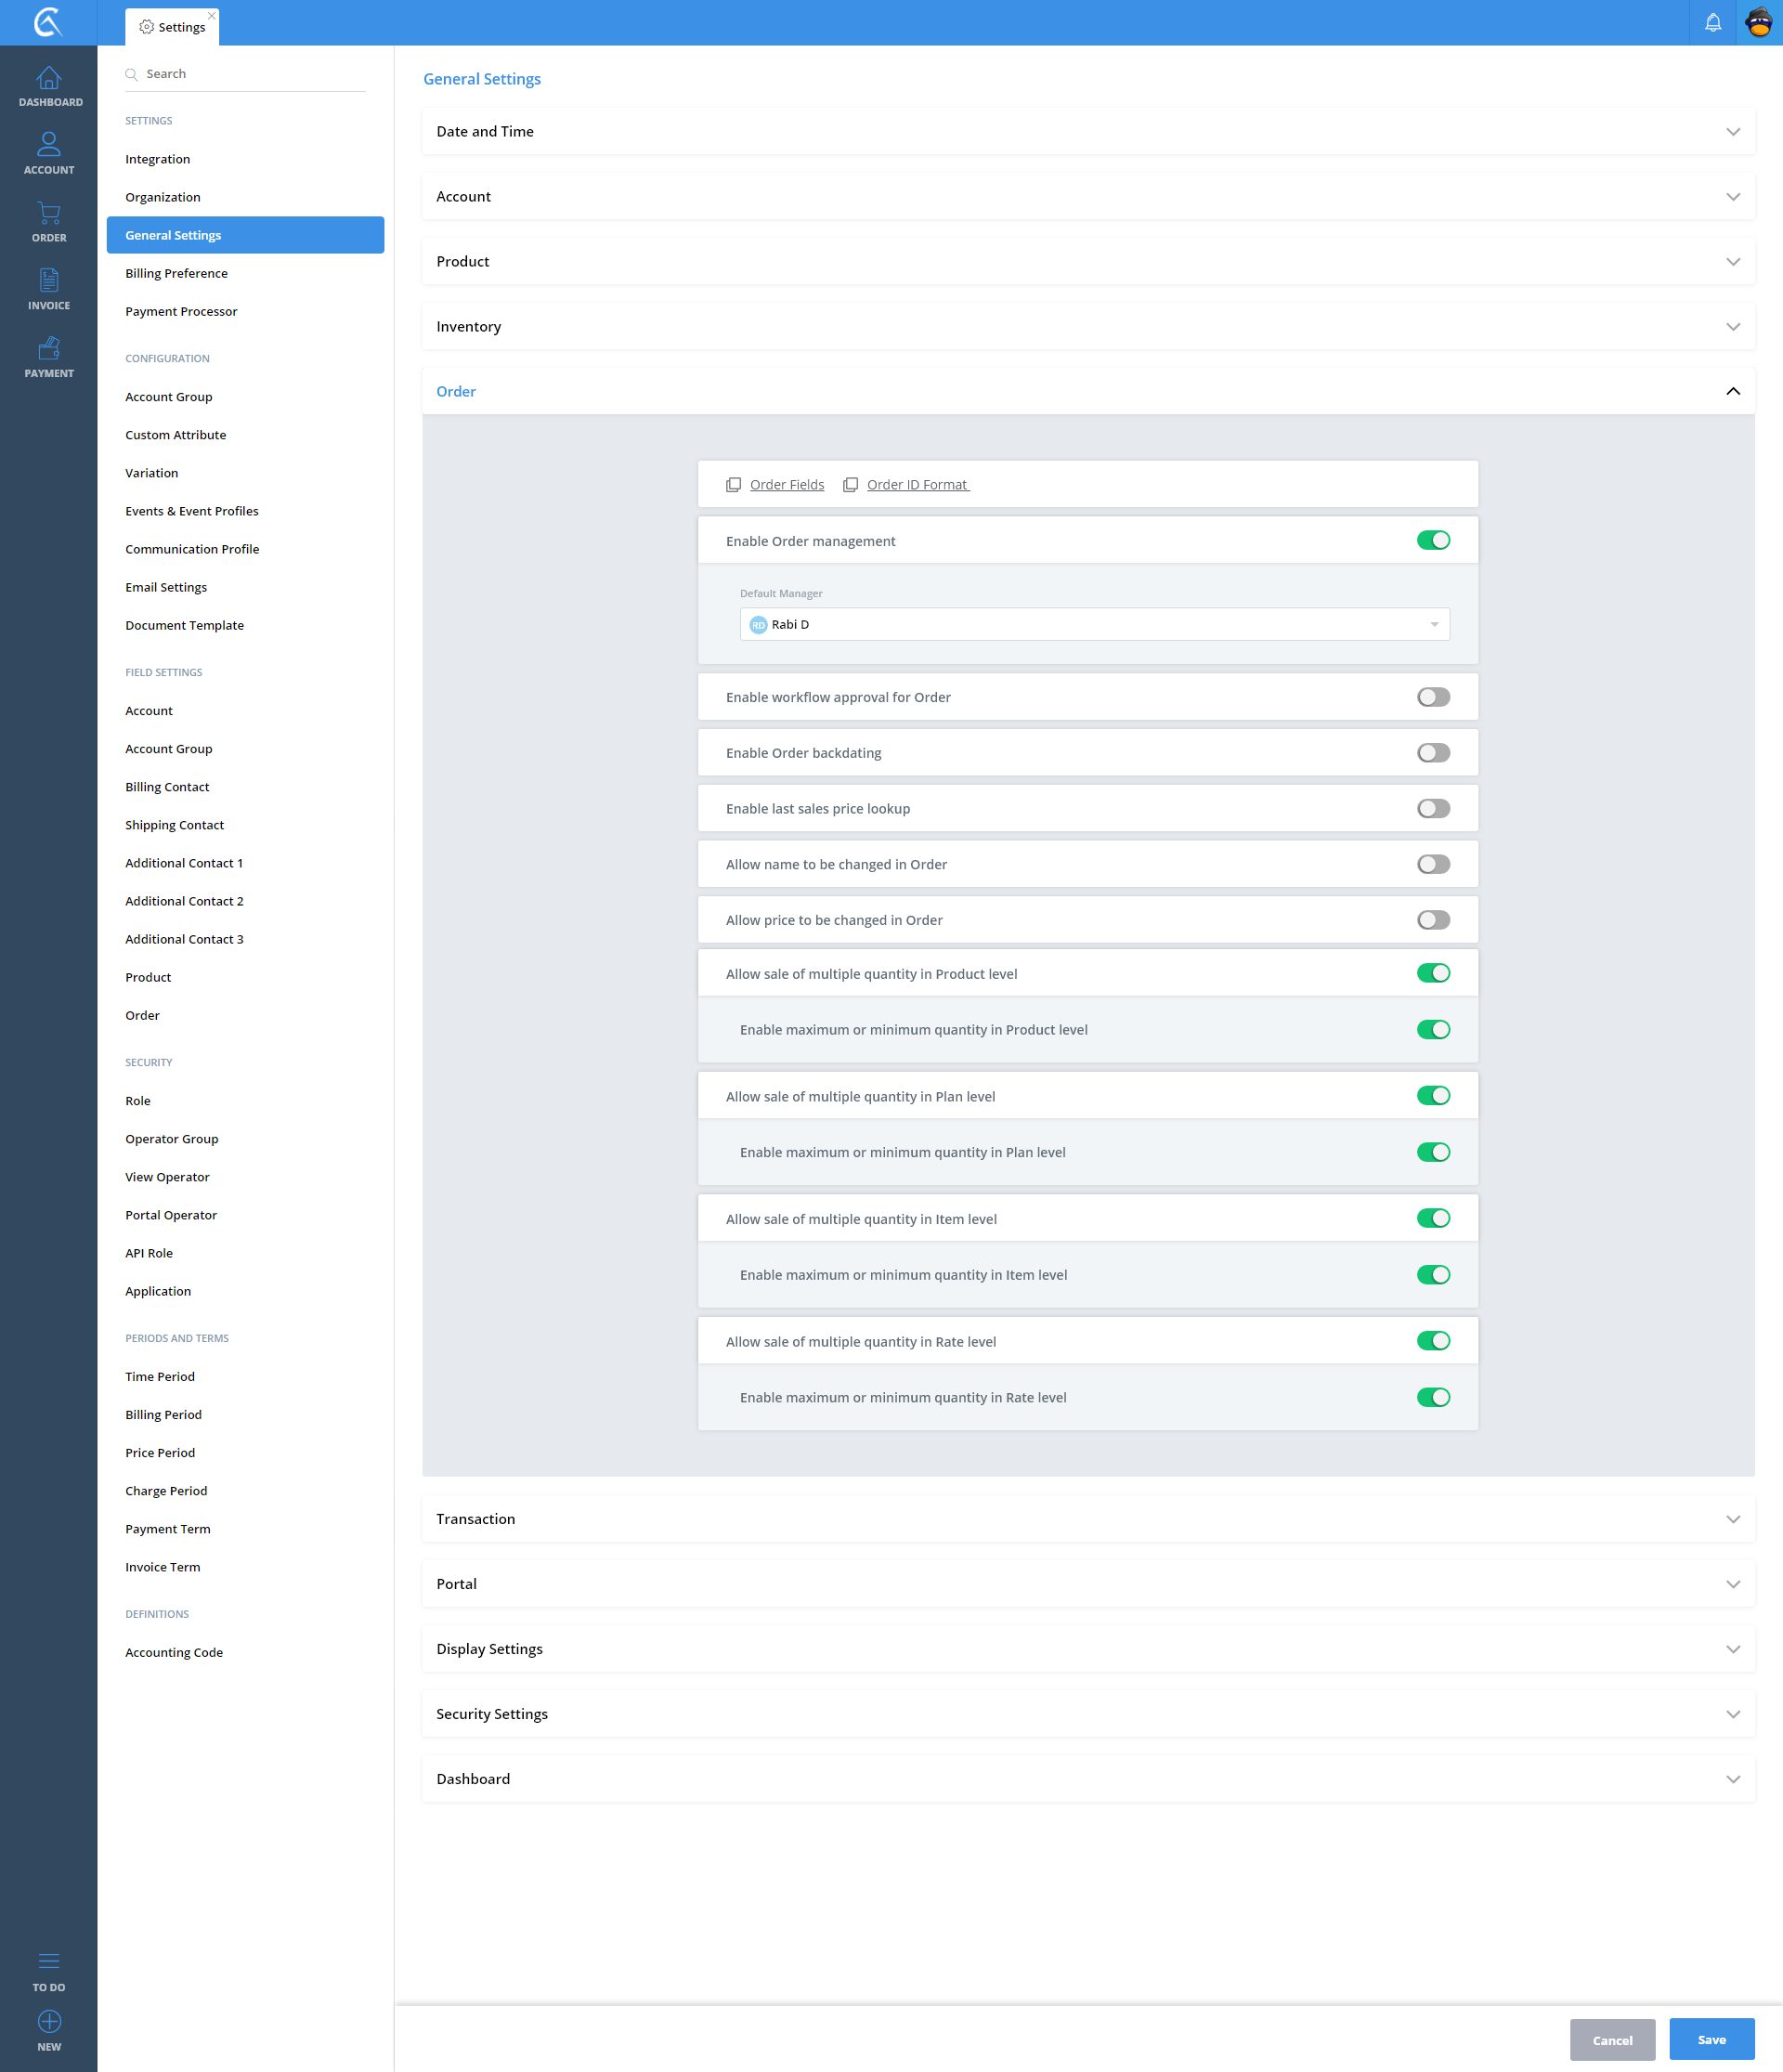Select Billing Preference in settings menu

click(x=176, y=273)
